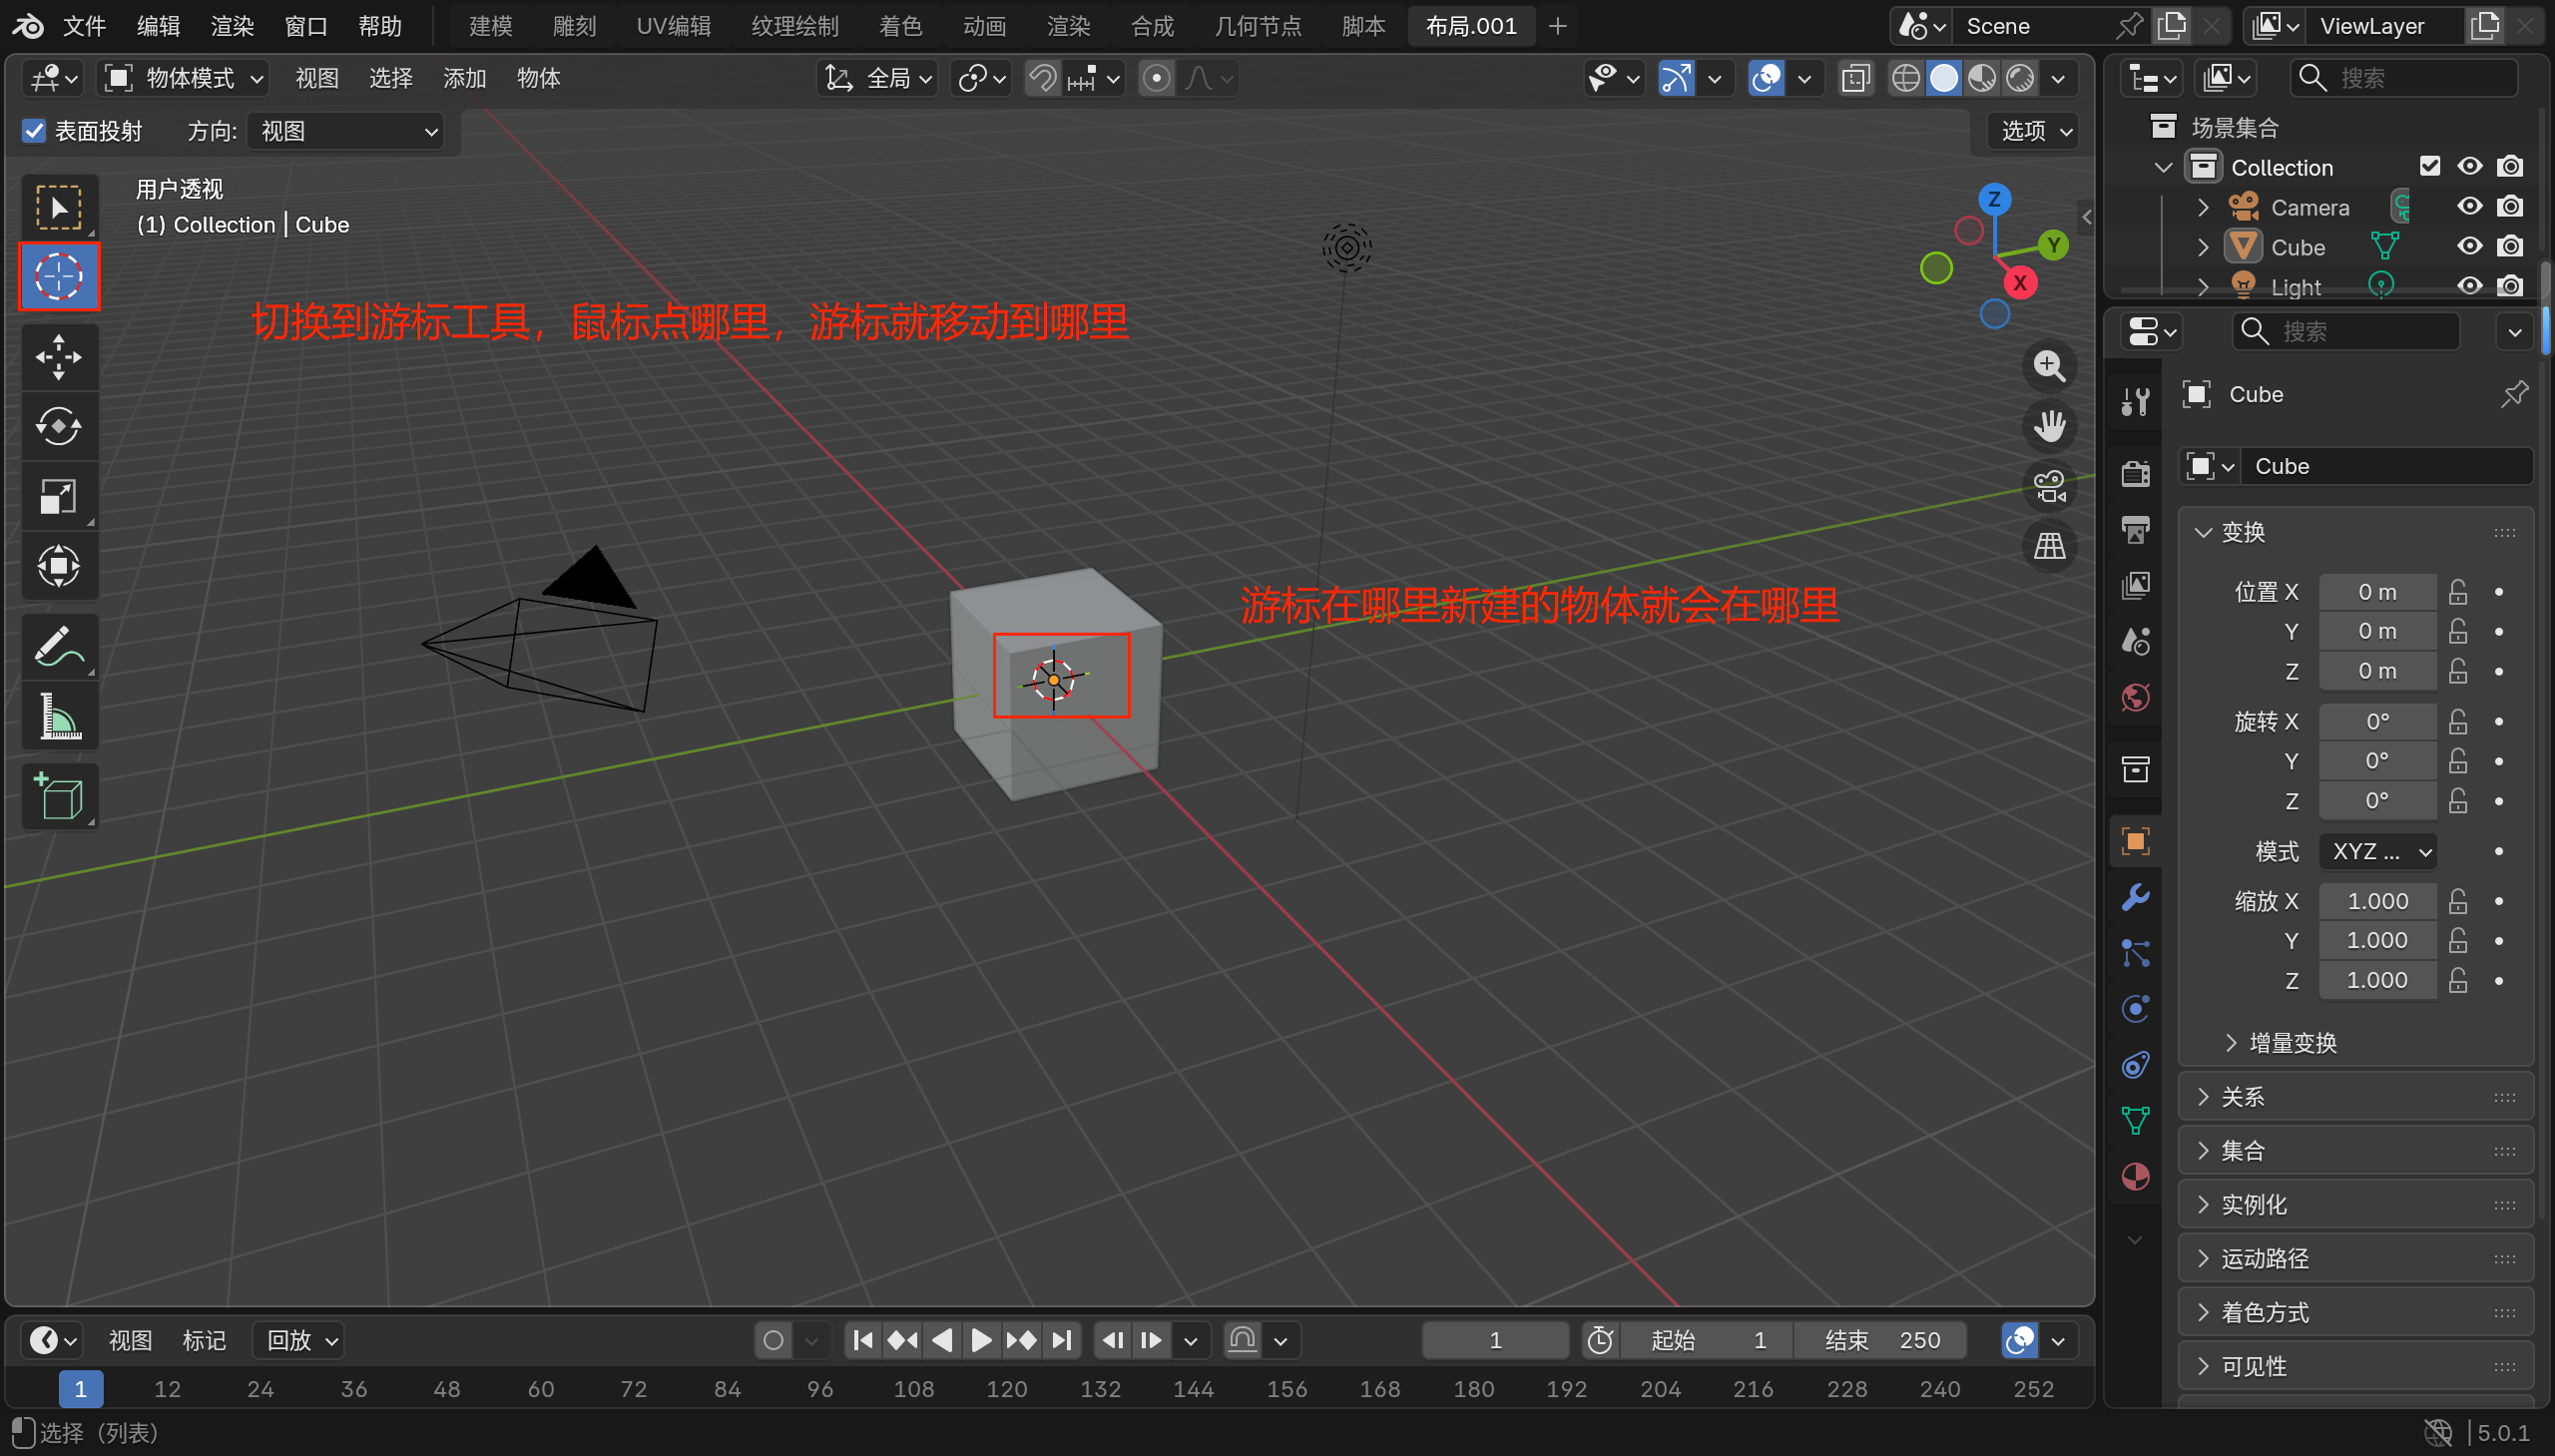The width and height of the screenshot is (2555, 1456).
Task: Click the 选项 button in the viewport
Action: [x=2035, y=131]
